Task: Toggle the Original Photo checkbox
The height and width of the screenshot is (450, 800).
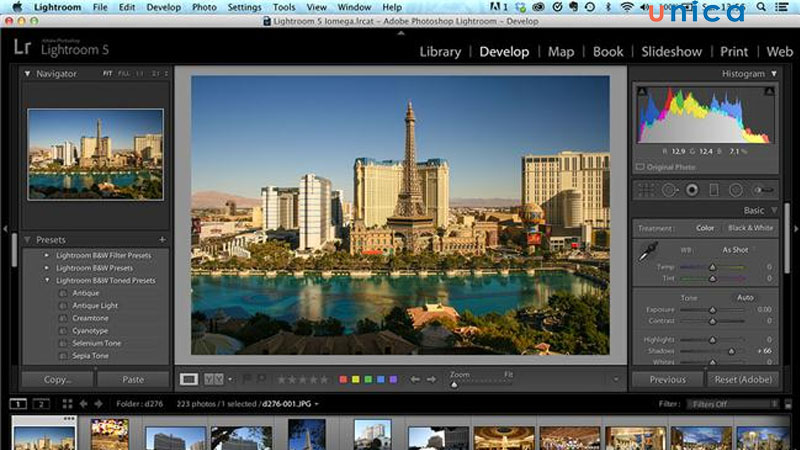Action: [640, 167]
